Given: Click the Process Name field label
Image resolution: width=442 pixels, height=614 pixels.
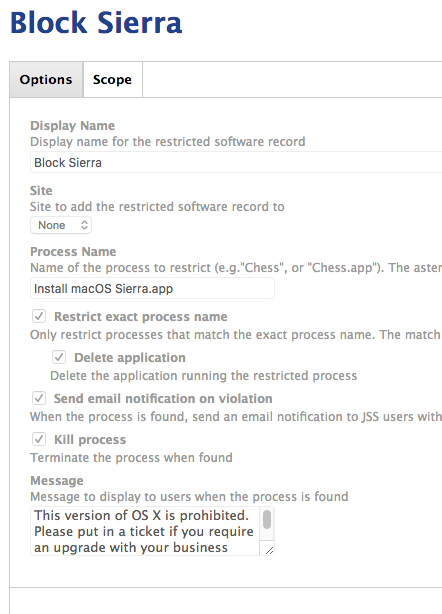Looking at the screenshot, I should tap(73, 251).
